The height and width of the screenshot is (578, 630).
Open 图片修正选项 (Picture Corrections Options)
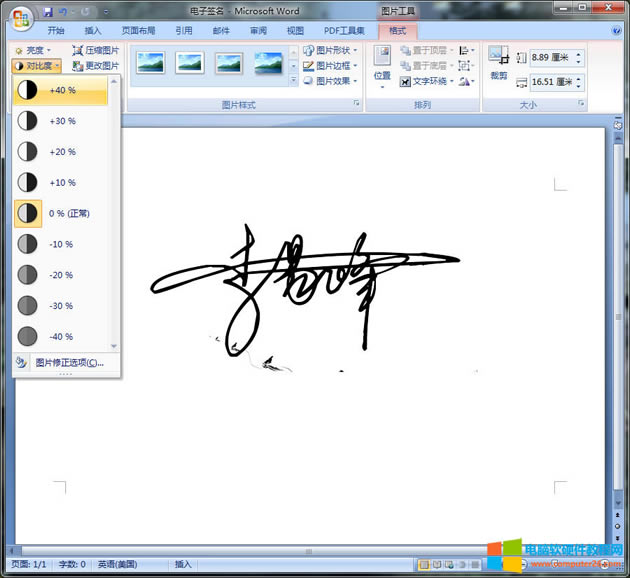click(x=68, y=362)
